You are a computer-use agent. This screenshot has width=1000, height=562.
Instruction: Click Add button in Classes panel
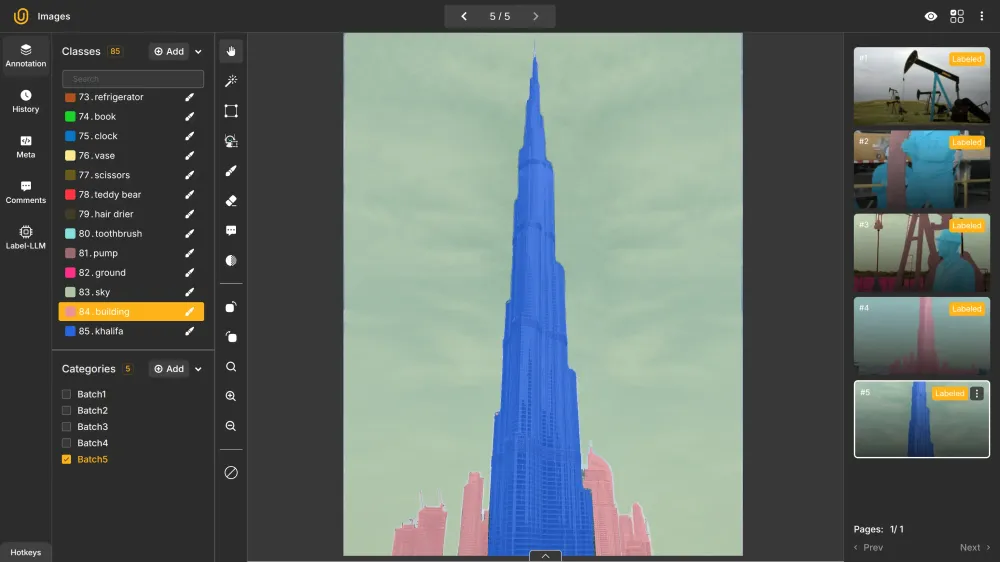click(169, 52)
